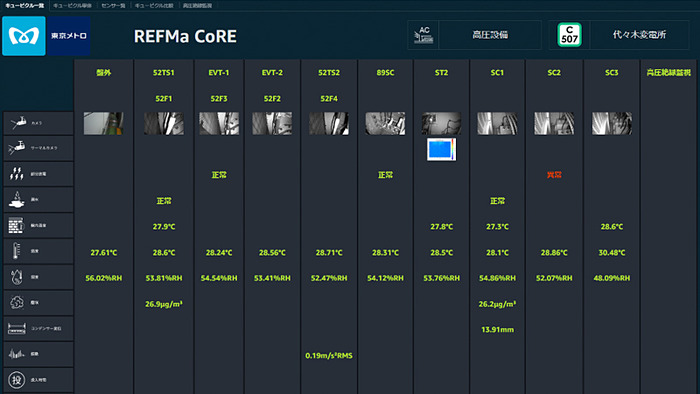Open the SC2 column header
Image resolution: width=700 pixels, height=394 pixels.
(554, 72)
